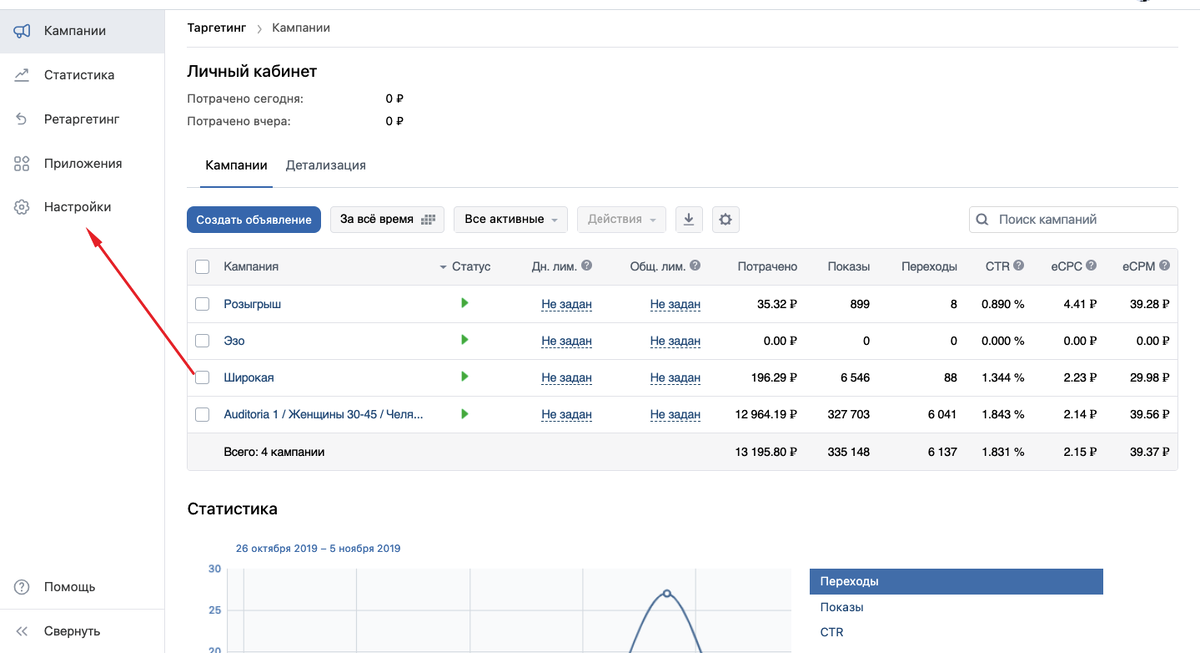Sort table by Кампания column header

point(251,267)
